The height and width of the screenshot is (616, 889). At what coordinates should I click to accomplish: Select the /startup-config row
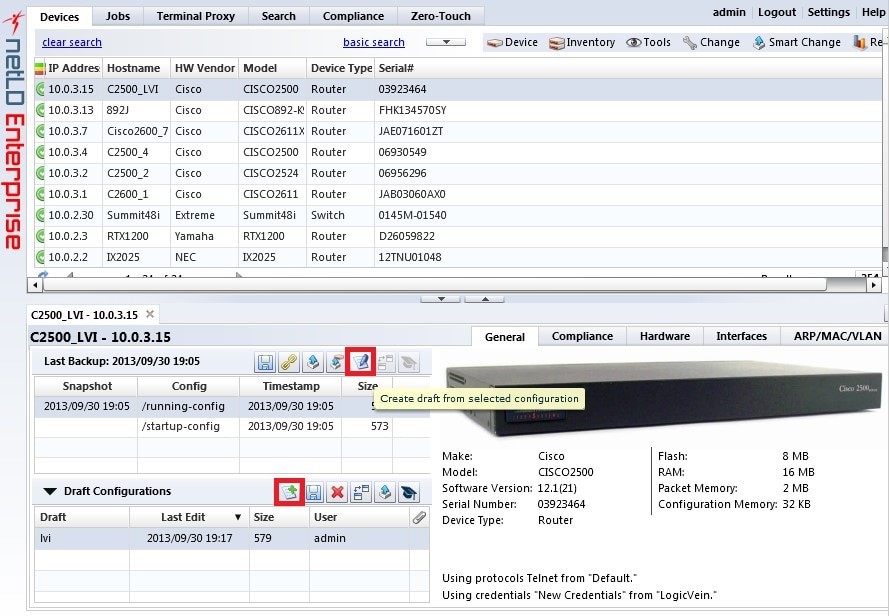tap(232, 427)
